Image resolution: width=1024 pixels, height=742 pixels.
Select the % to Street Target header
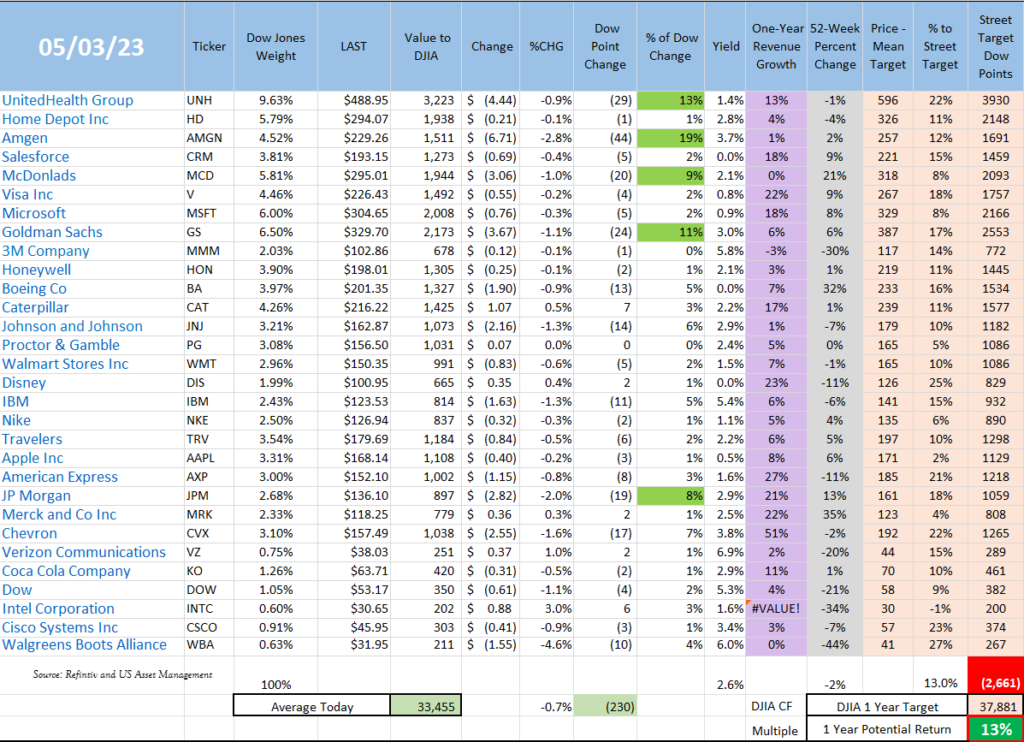point(940,46)
